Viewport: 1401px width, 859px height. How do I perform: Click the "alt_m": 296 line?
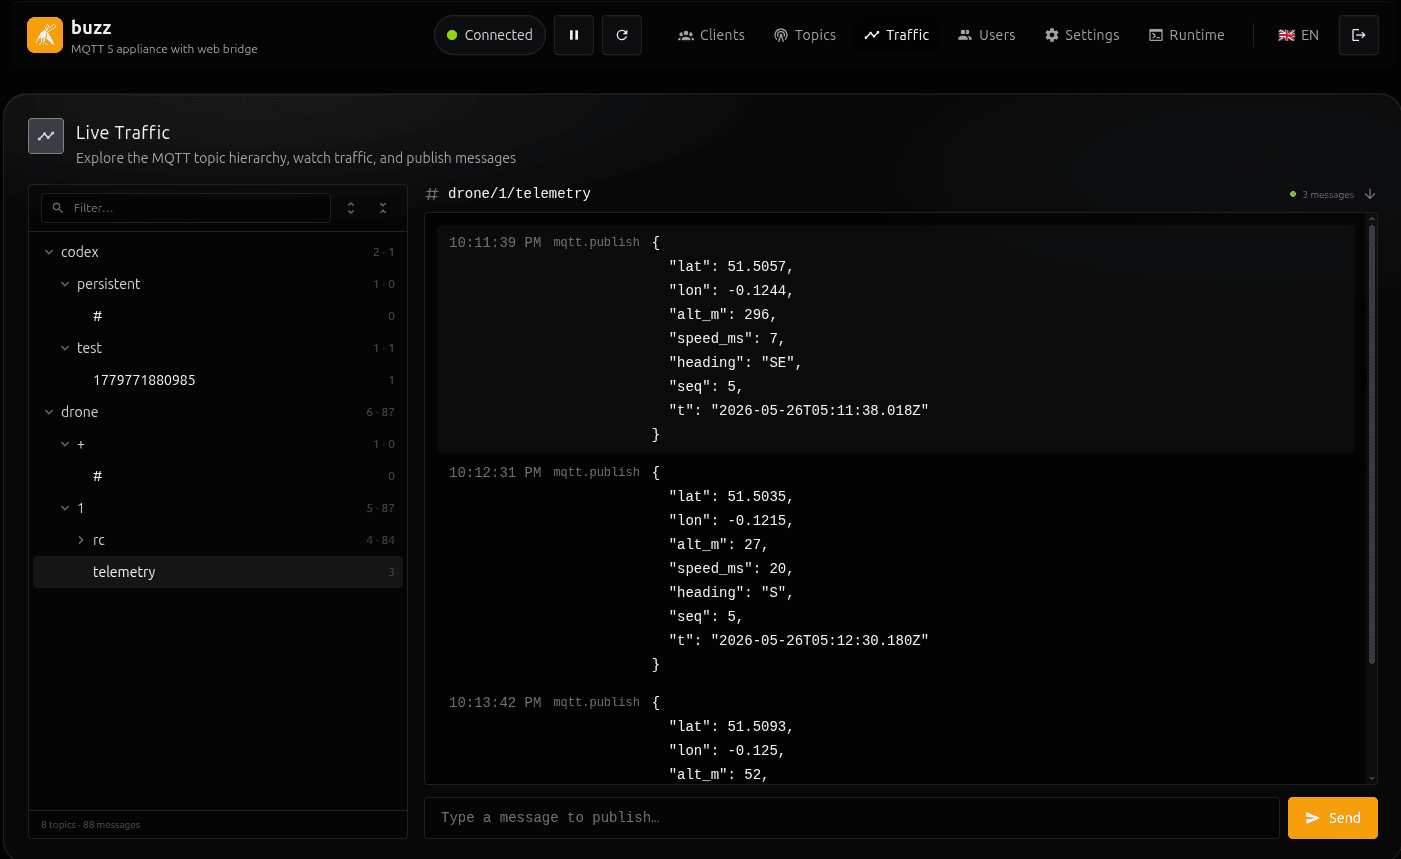click(x=723, y=314)
